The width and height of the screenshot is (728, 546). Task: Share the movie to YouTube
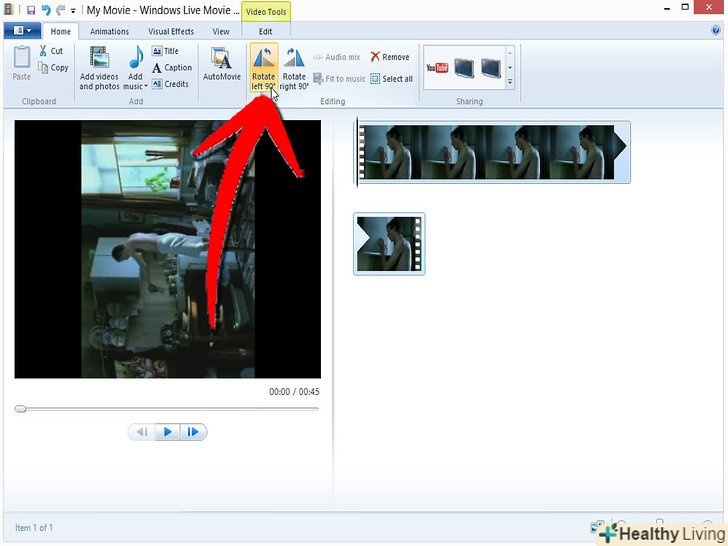(x=437, y=68)
